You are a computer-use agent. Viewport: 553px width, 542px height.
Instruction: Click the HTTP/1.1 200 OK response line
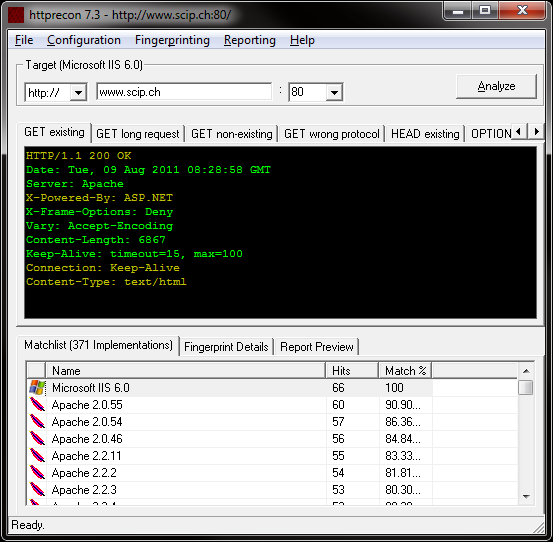click(x=79, y=156)
